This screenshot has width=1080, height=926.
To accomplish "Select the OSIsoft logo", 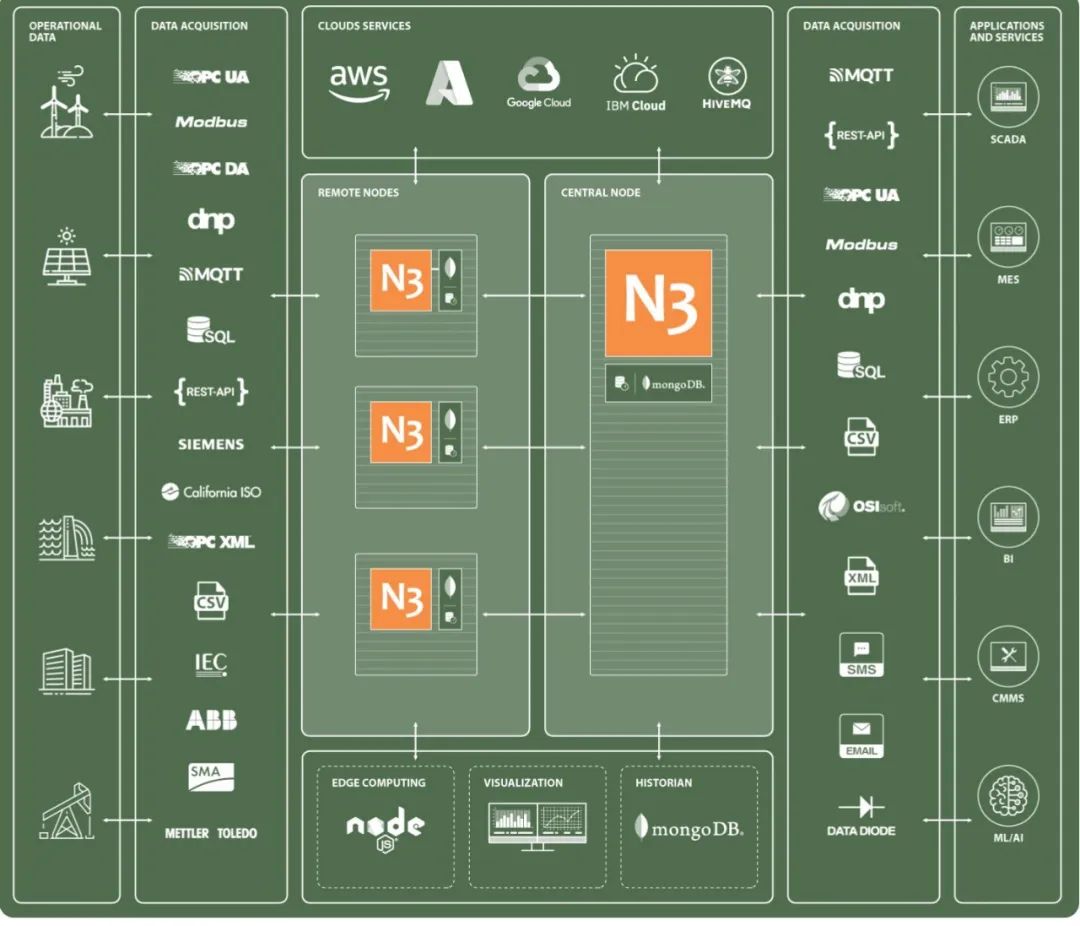I will 861,506.
